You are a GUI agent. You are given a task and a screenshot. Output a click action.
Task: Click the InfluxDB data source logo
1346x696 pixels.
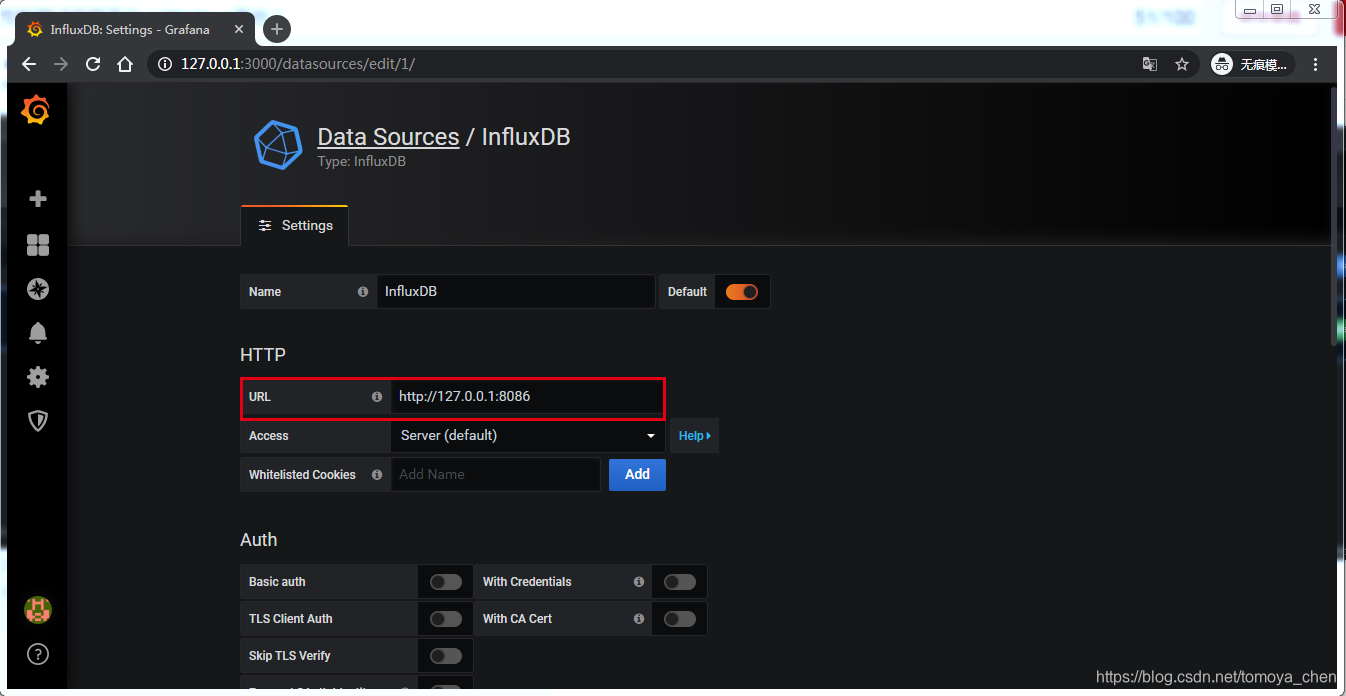click(277, 144)
